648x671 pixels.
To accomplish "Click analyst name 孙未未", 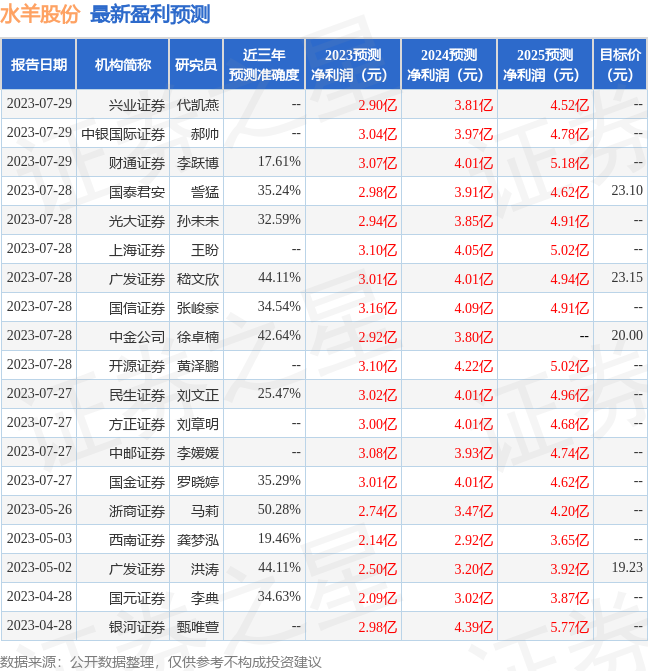I will tap(198, 221).
